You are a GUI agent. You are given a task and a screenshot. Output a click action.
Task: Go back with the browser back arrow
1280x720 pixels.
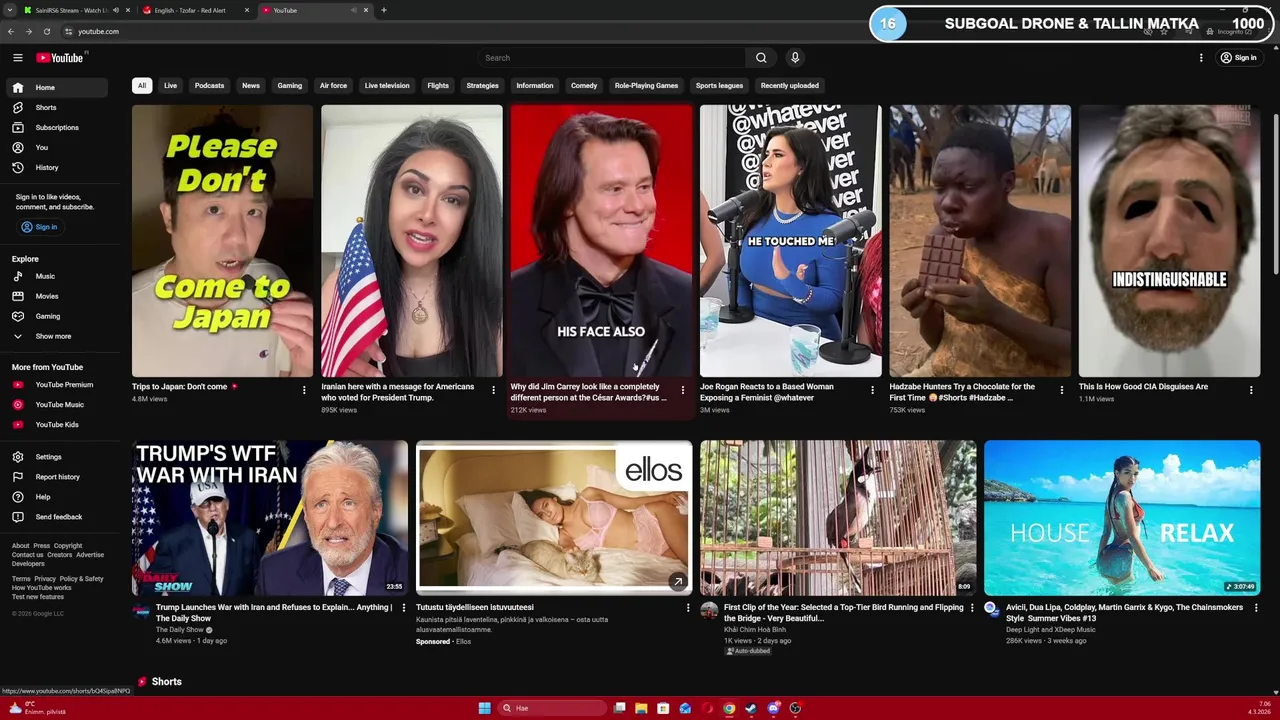pyautogui.click(x=11, y=31)
